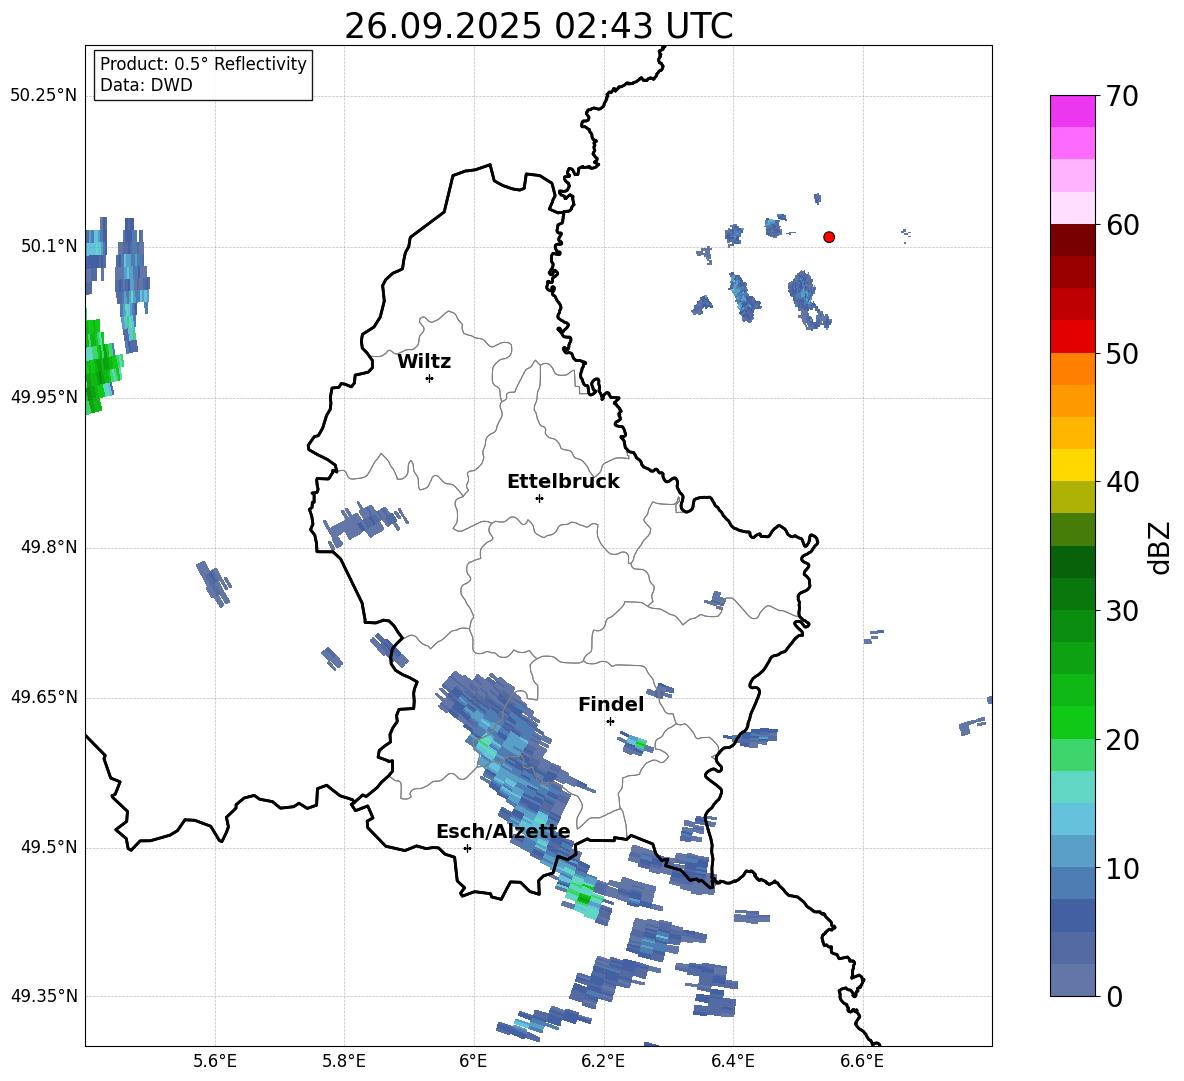1184x1081 pixels.
Task: Click the Ettelbruck station cross marker
Action: 539,498
